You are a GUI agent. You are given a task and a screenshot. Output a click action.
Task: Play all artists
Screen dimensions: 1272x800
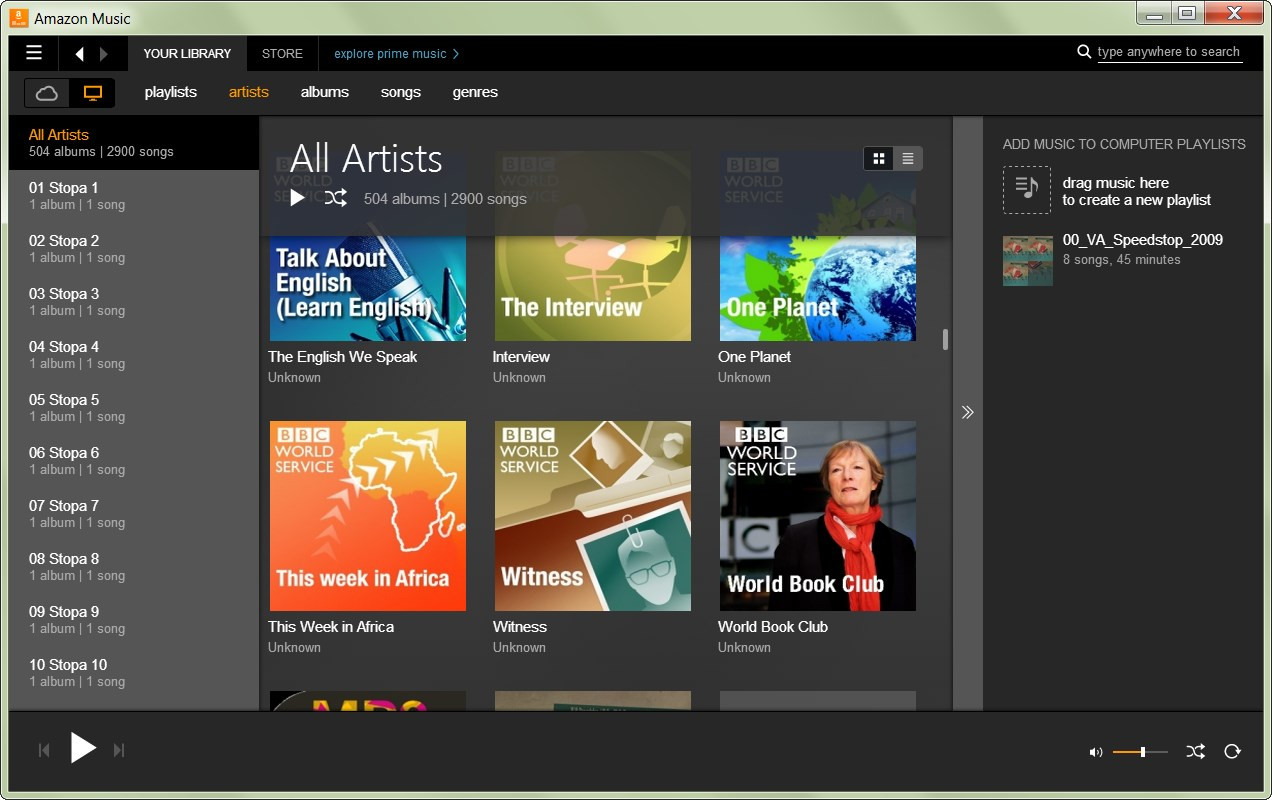pos(297,198)
